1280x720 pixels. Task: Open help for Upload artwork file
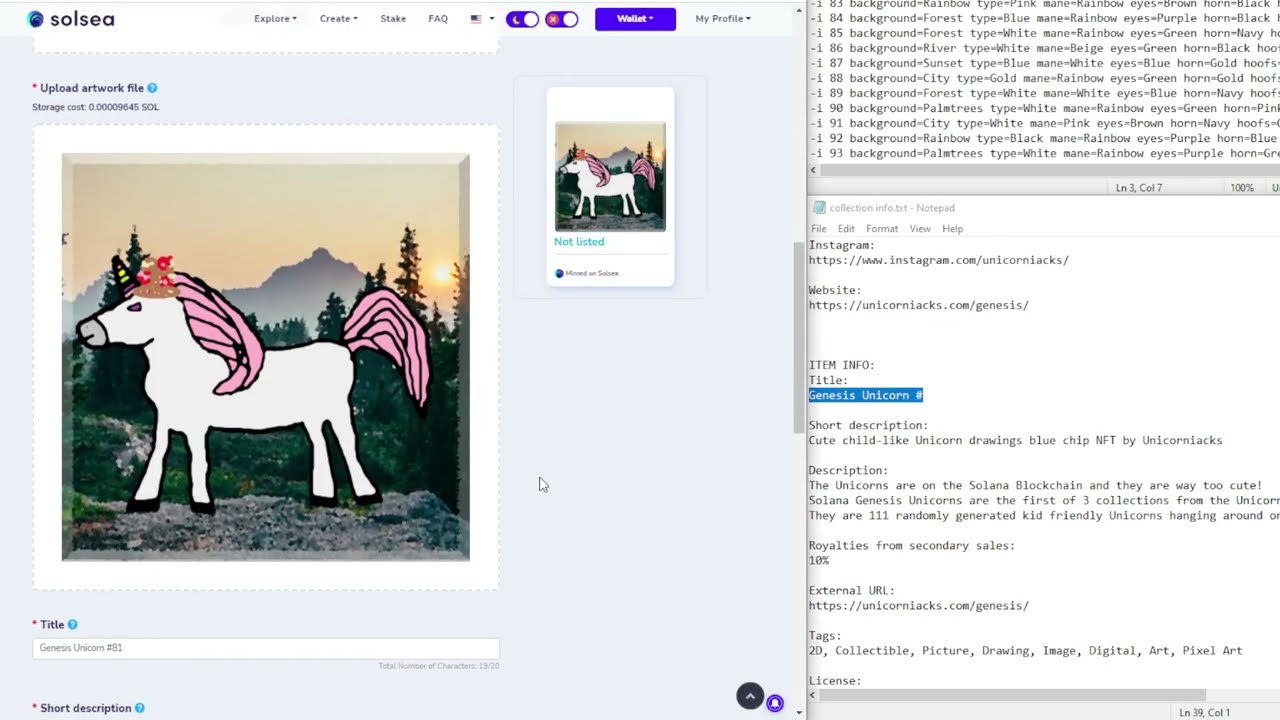152,88
